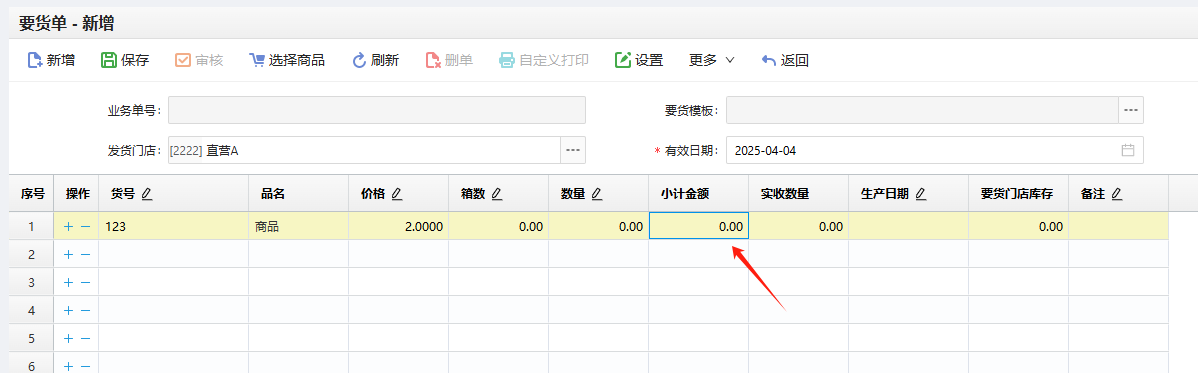The width and height of the screenshot is (1198, 373).
Task: Save the order with 保存
Action: pos(125,60)
